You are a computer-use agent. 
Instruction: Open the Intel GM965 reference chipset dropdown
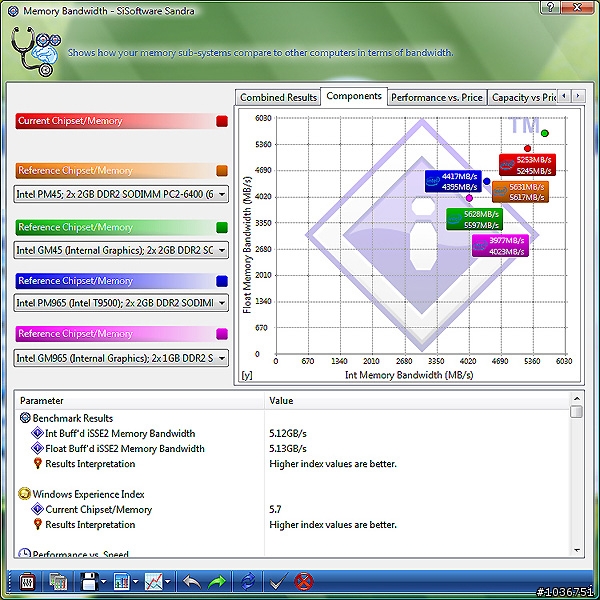coord(121,358)
